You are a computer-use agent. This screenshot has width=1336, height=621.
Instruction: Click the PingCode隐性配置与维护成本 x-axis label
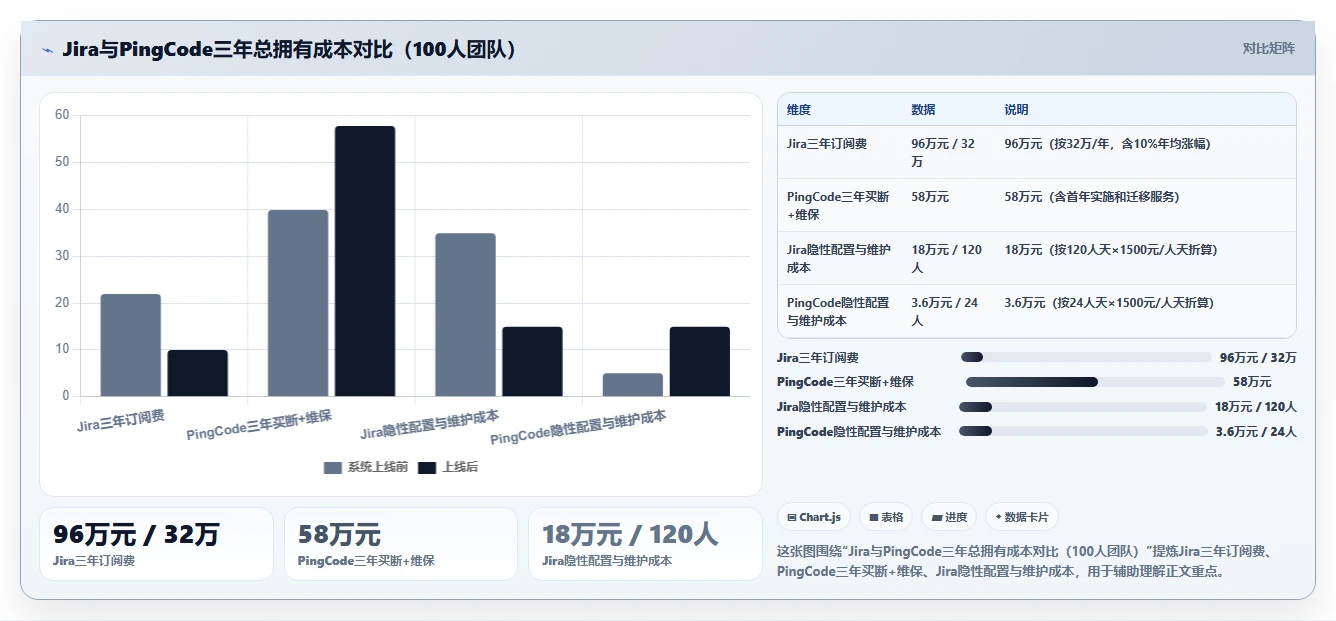578,427
